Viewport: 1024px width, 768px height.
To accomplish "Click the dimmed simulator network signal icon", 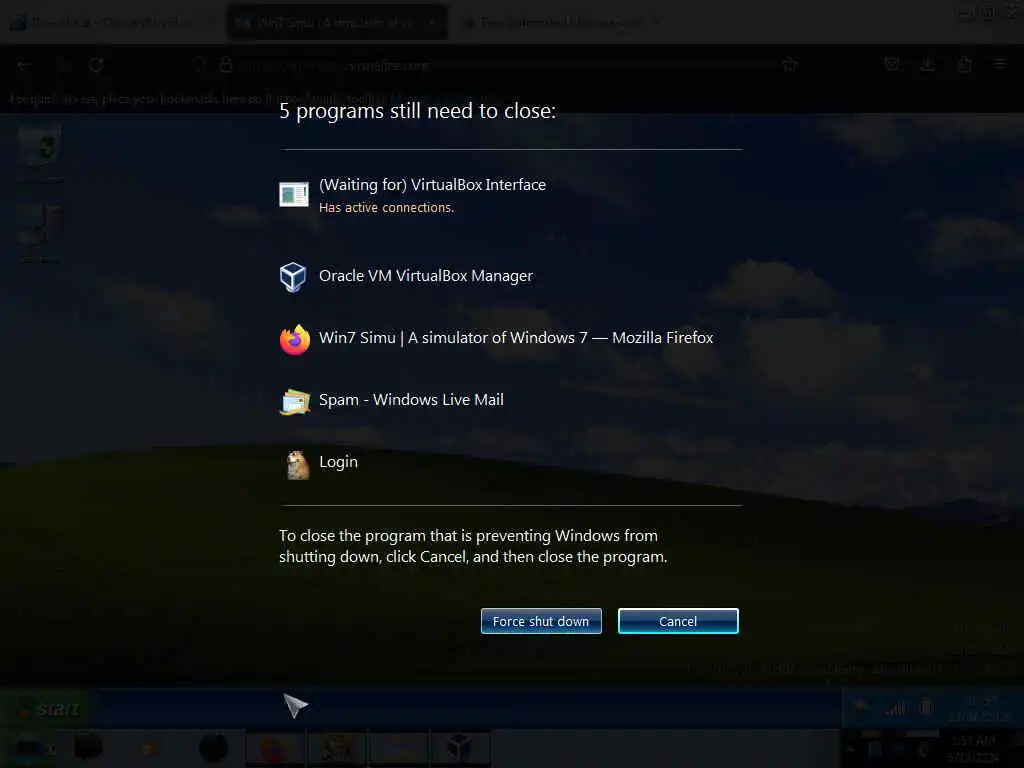I will coord(897,708).
